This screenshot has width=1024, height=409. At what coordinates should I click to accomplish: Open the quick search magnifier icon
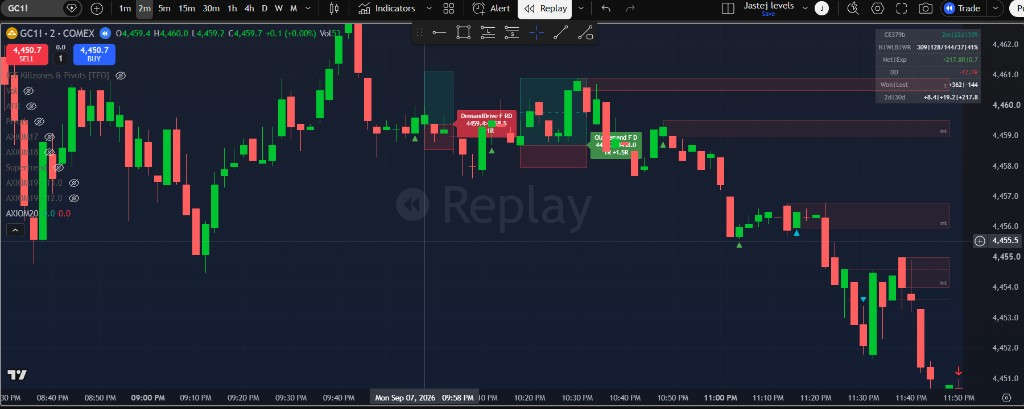(853, 8)
